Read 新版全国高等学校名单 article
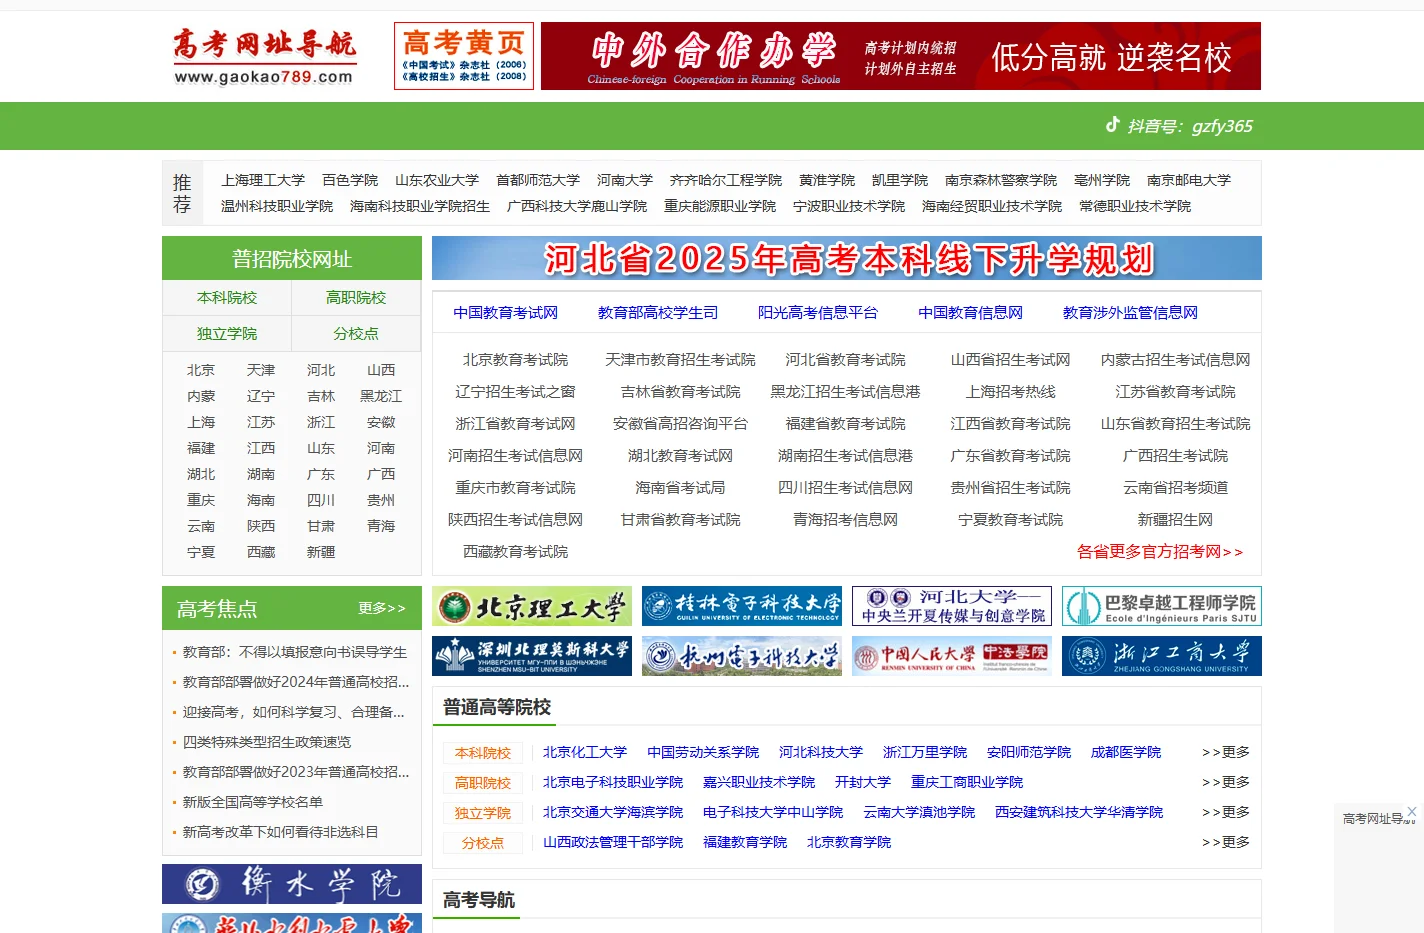Screen dimensions: 1424x933 coord(253,802)
